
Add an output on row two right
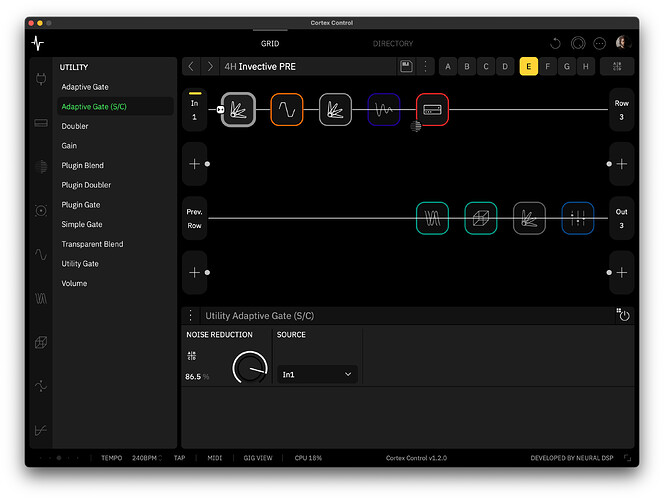click(x=621, y=164)
